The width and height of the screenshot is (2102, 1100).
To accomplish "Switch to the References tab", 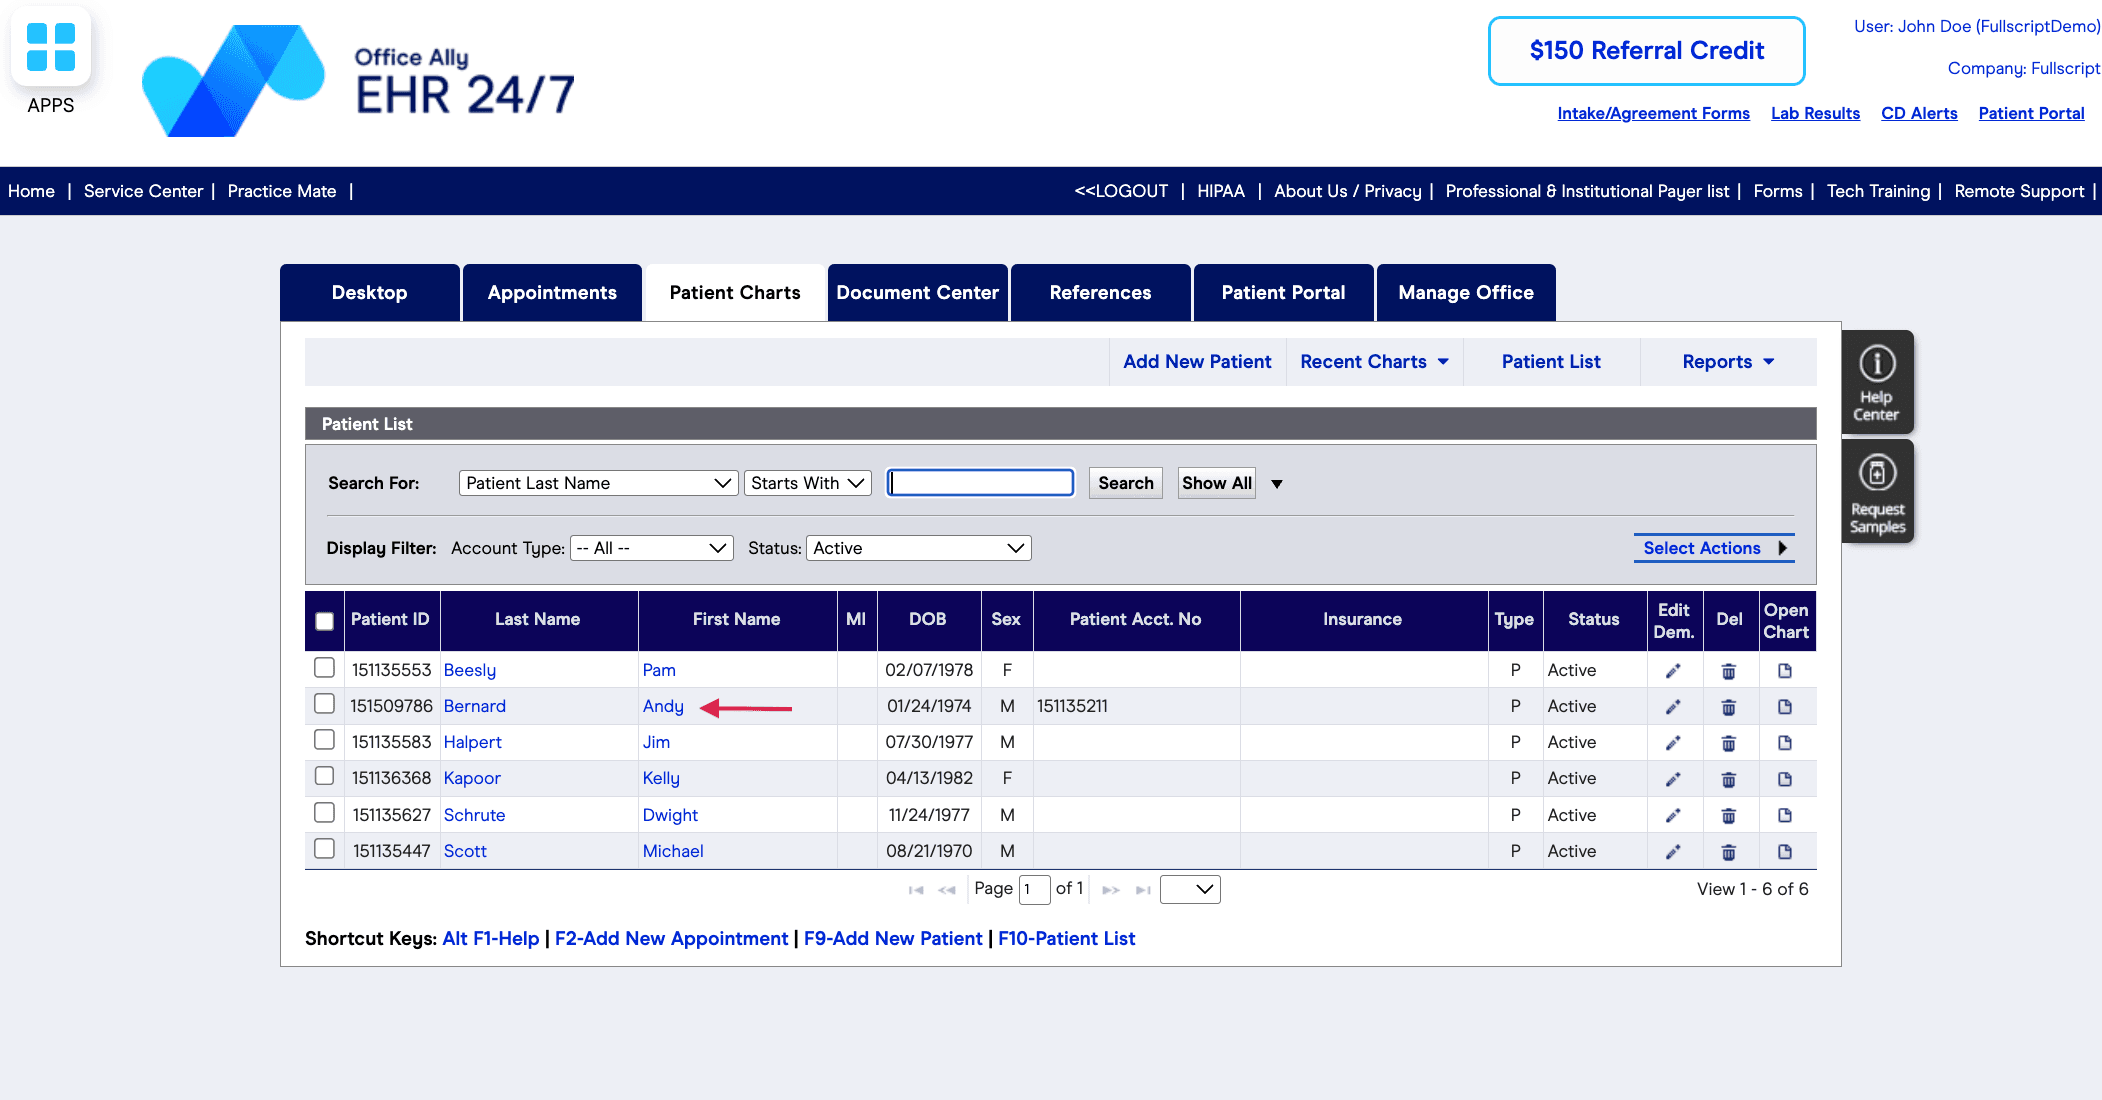I will (x=1100, y=293).
